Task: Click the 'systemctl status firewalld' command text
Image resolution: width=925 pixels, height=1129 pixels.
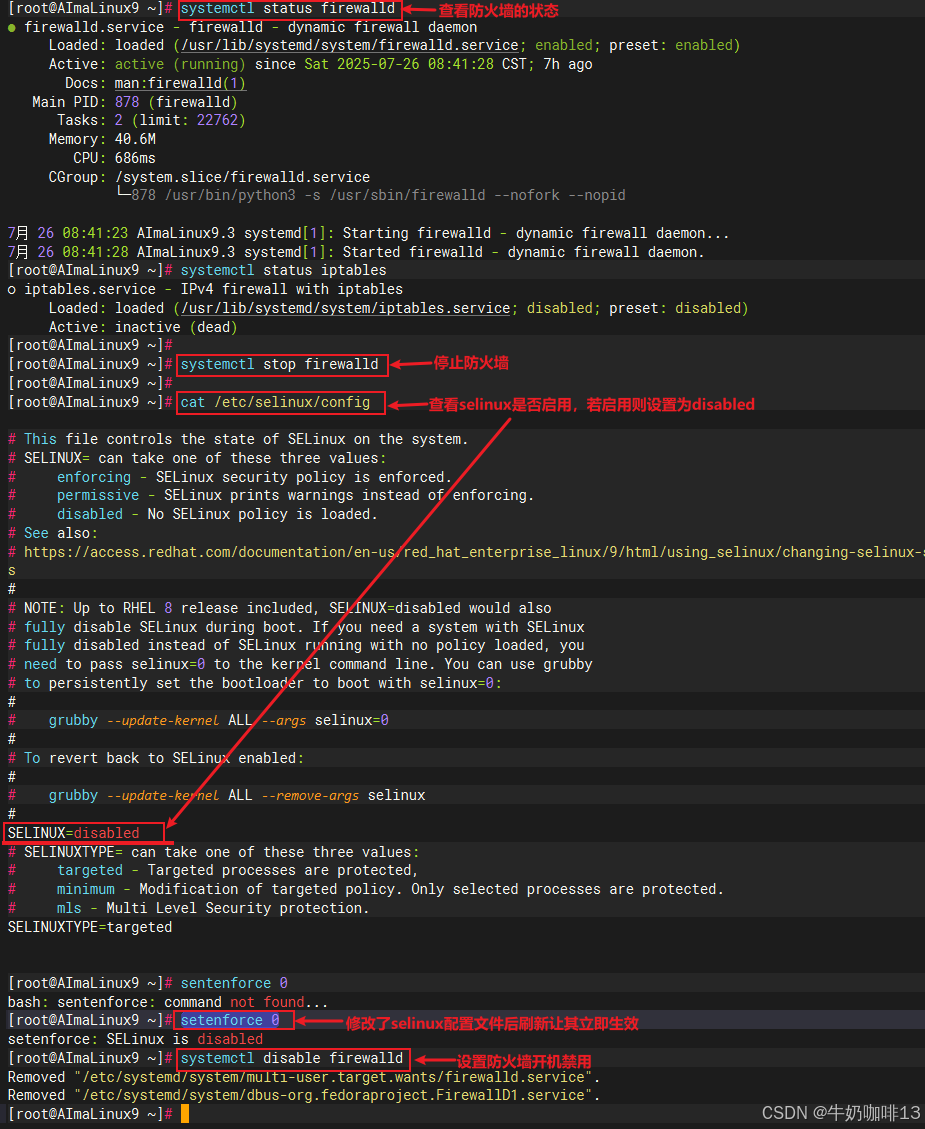Action: tap(288, 9)
